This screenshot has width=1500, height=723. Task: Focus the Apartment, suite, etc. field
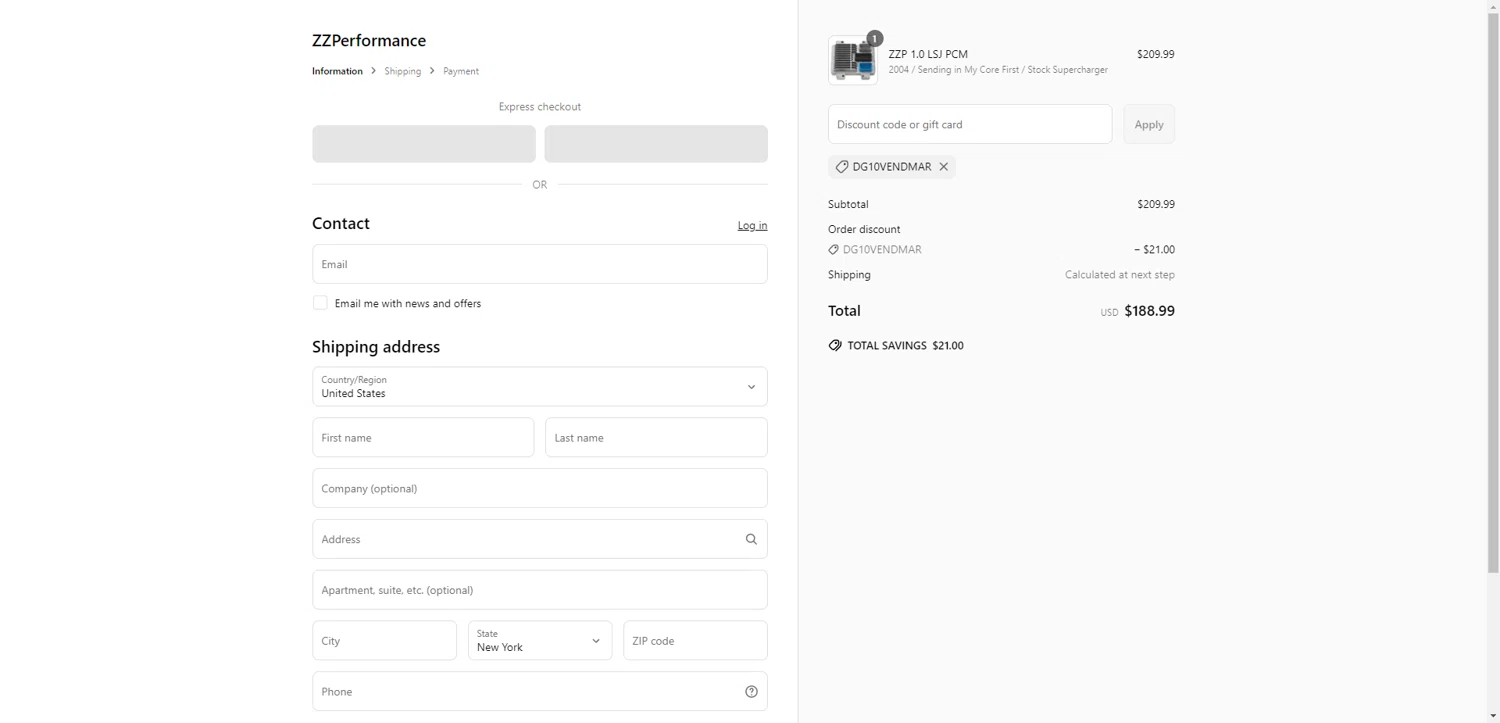(x=540, y=590)
